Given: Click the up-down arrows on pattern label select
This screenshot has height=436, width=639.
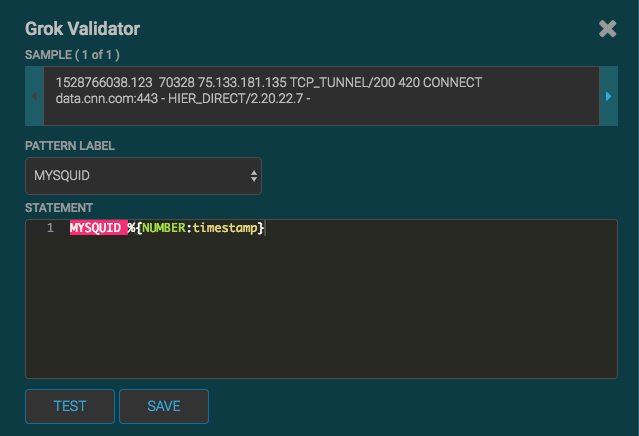Looking at the screenshot, I should tap(254, 176).
